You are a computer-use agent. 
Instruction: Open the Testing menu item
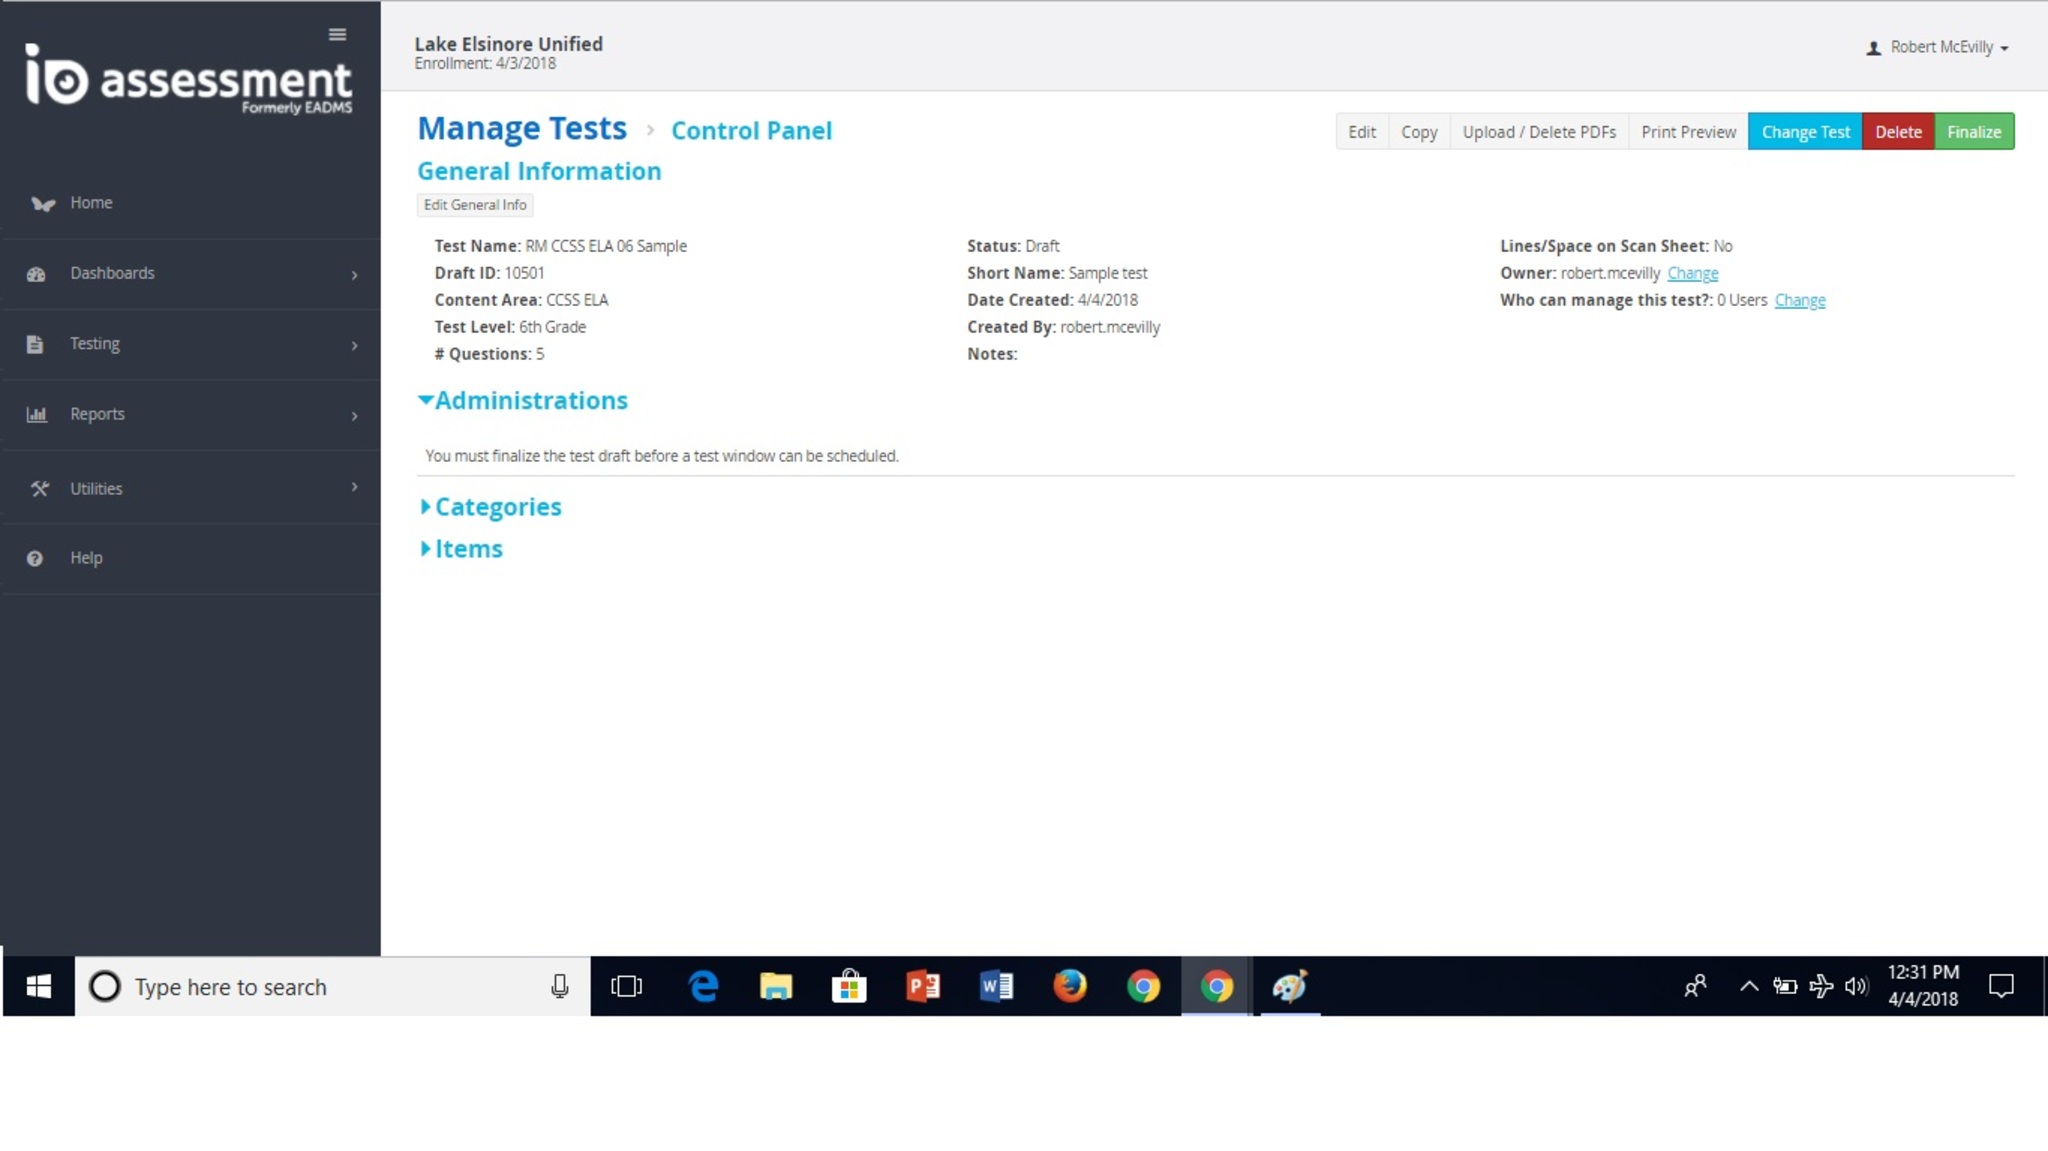pyautogui.click(x=95, y=344)
